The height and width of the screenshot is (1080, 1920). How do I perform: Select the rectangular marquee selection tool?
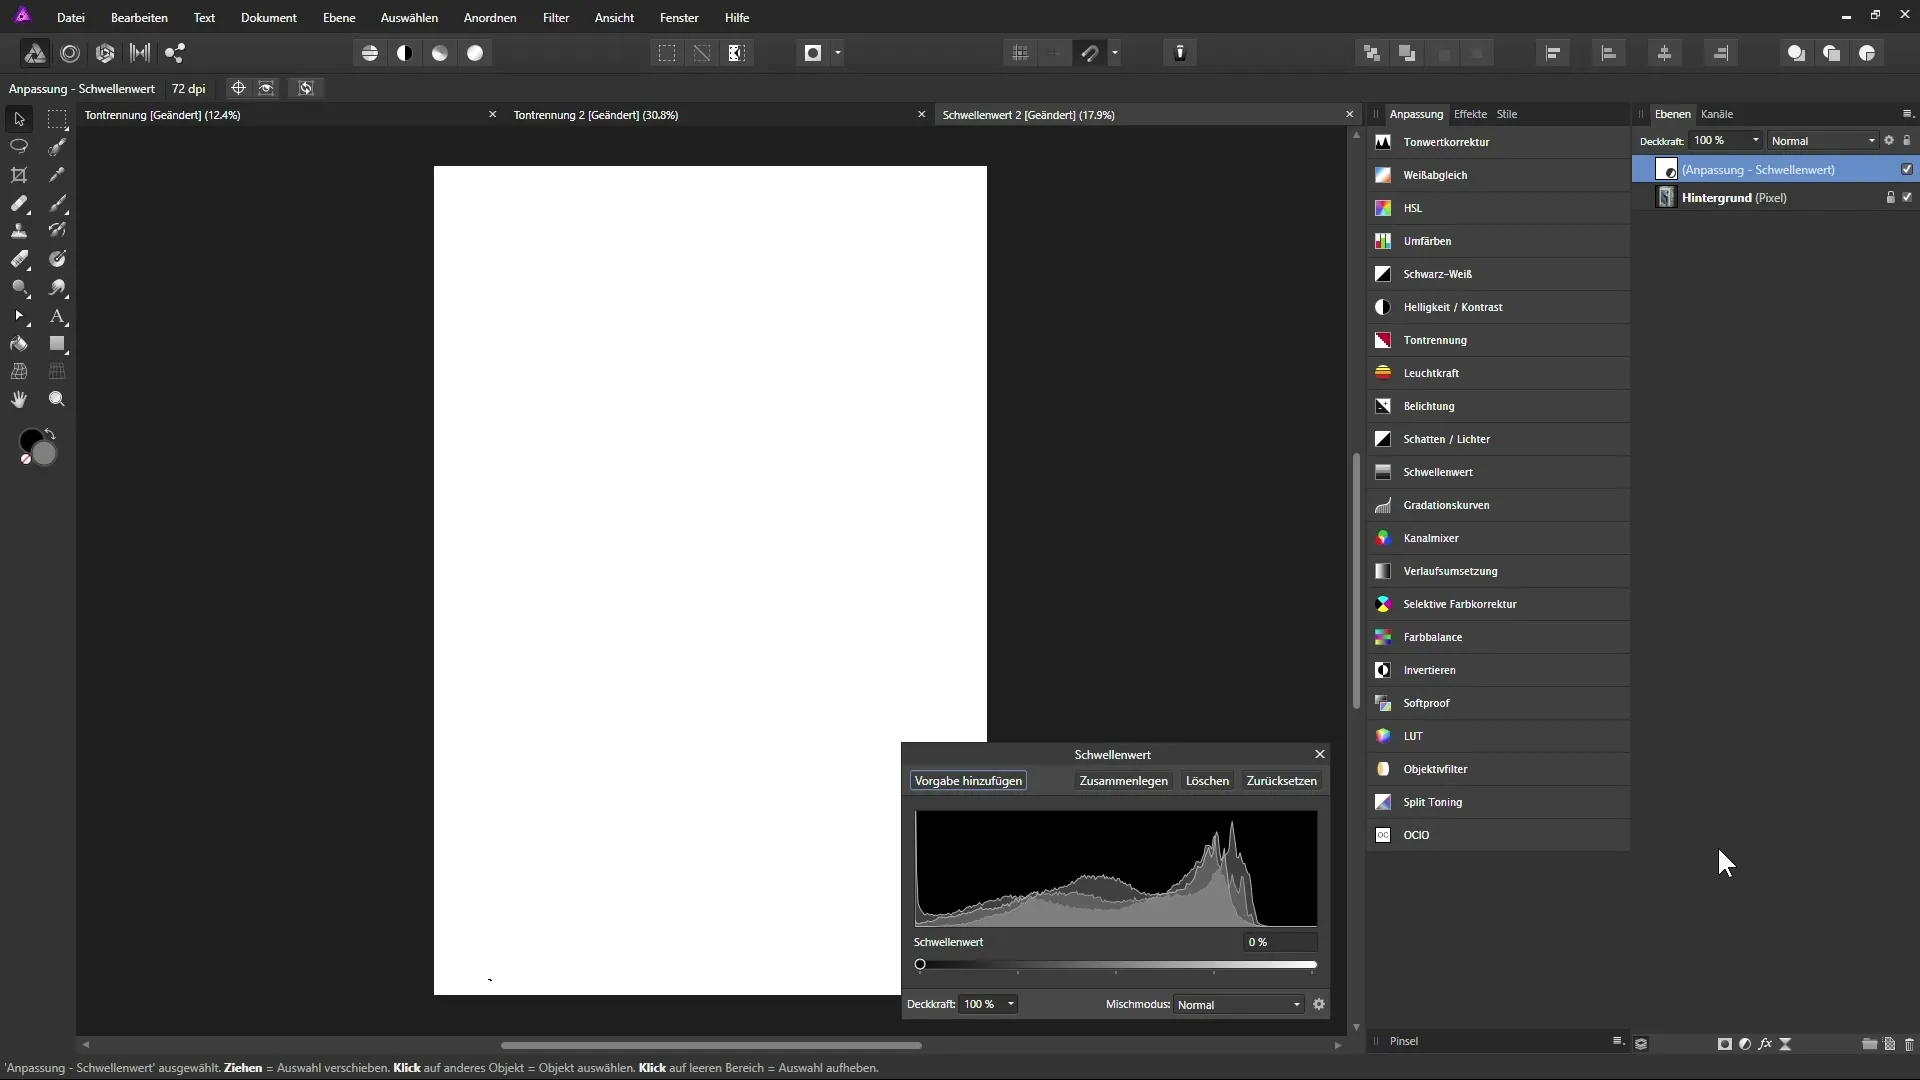(57, 119)
